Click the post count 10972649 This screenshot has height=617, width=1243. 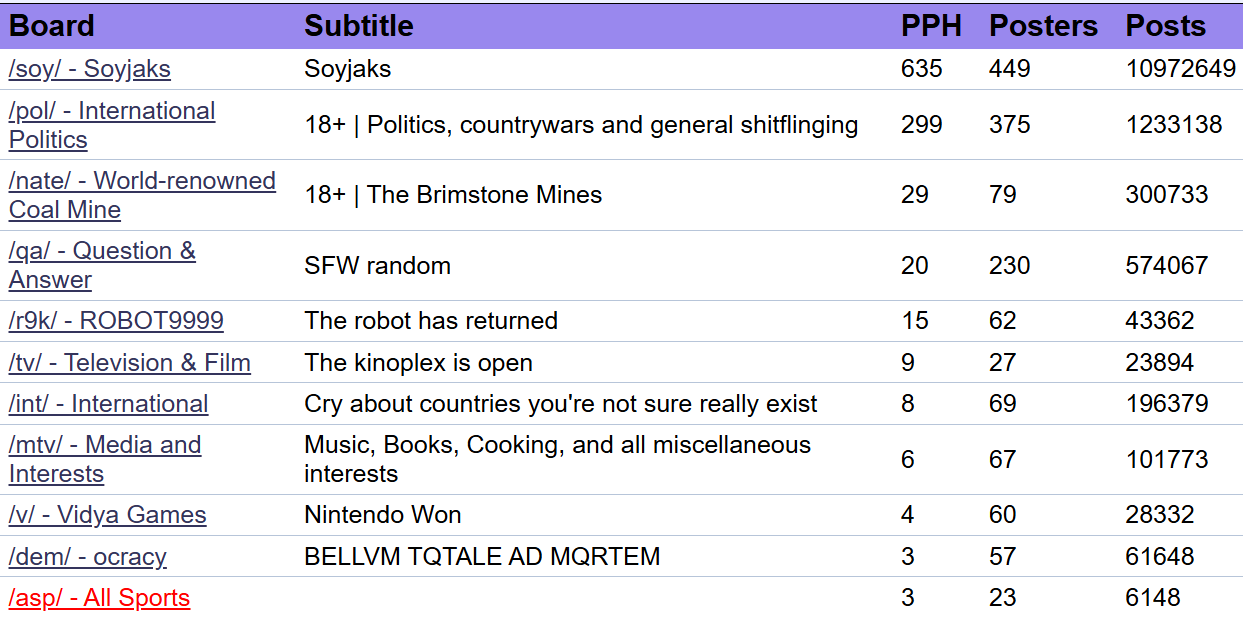click(1181, 69)
